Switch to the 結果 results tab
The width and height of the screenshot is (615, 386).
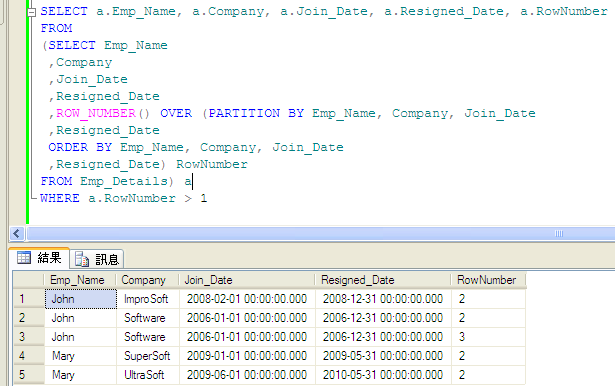[x=39, y=258]
